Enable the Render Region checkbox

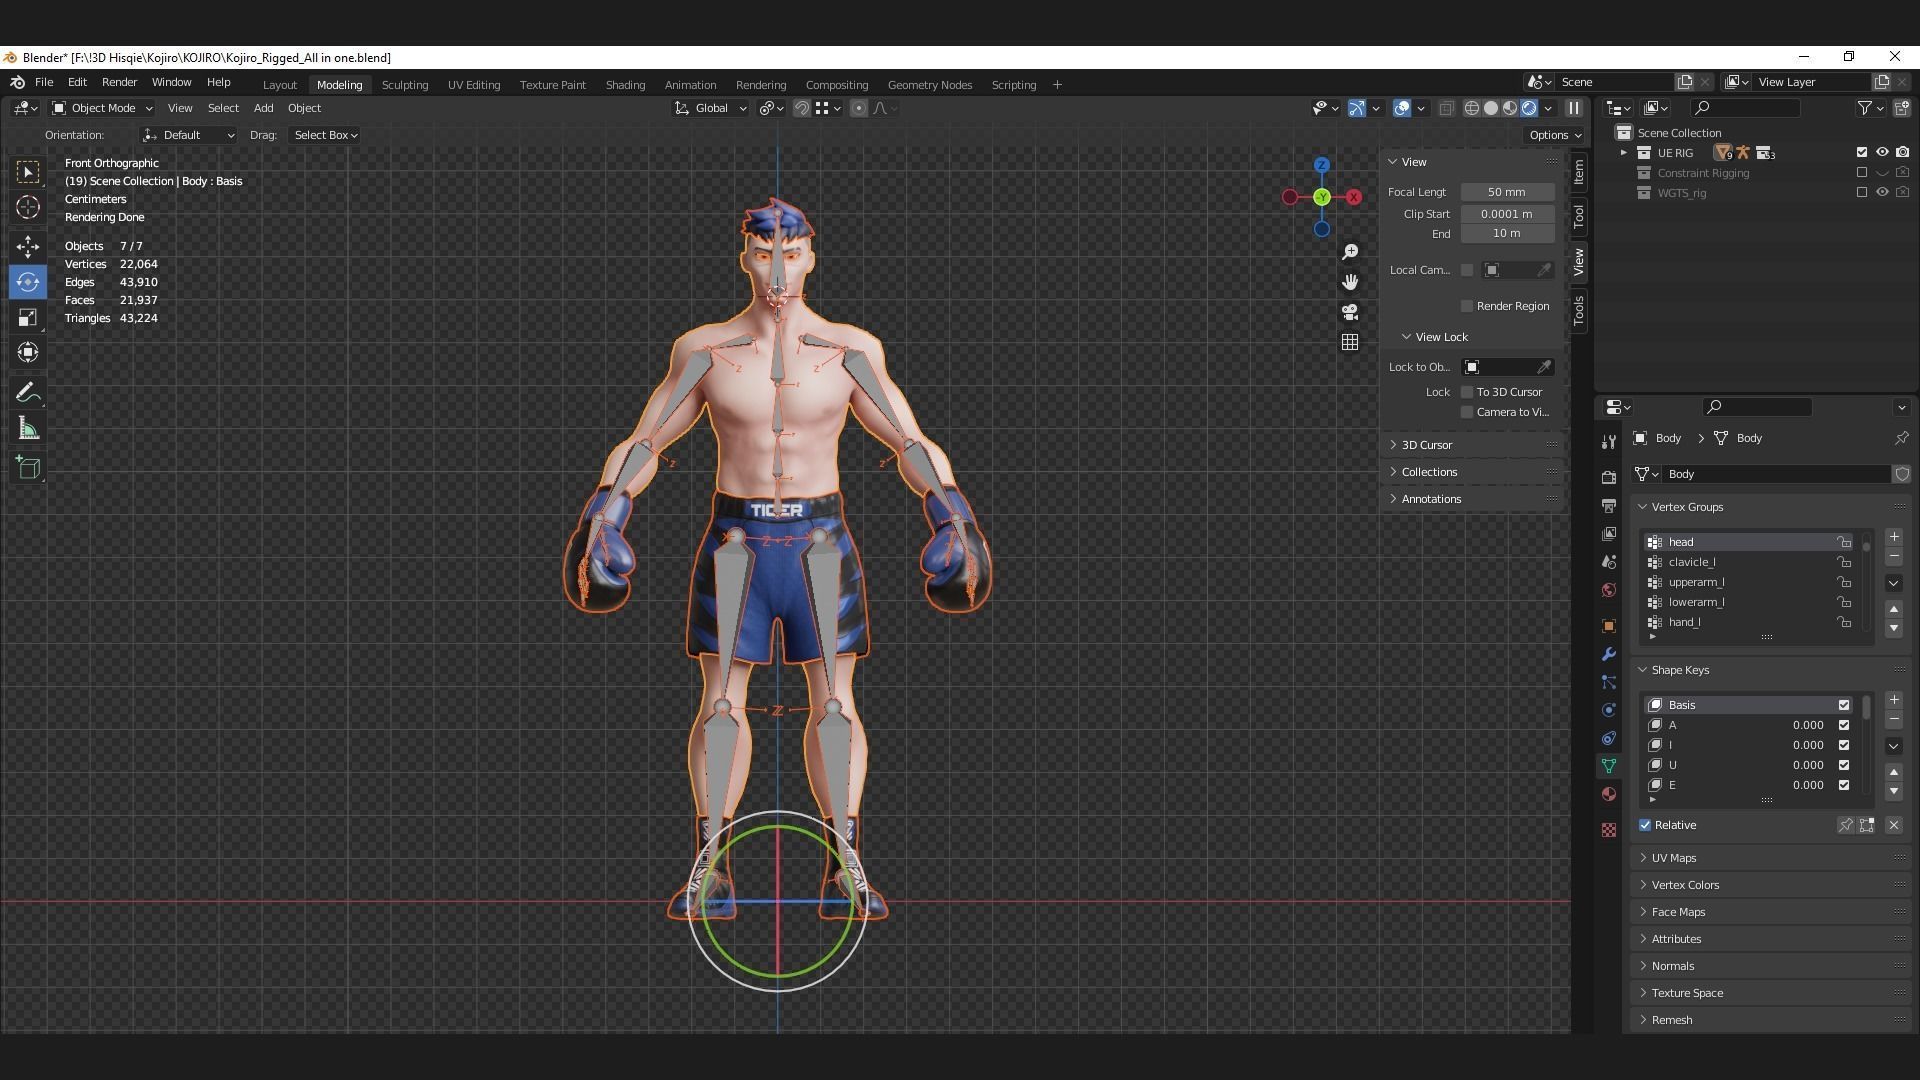[1467, 306]
